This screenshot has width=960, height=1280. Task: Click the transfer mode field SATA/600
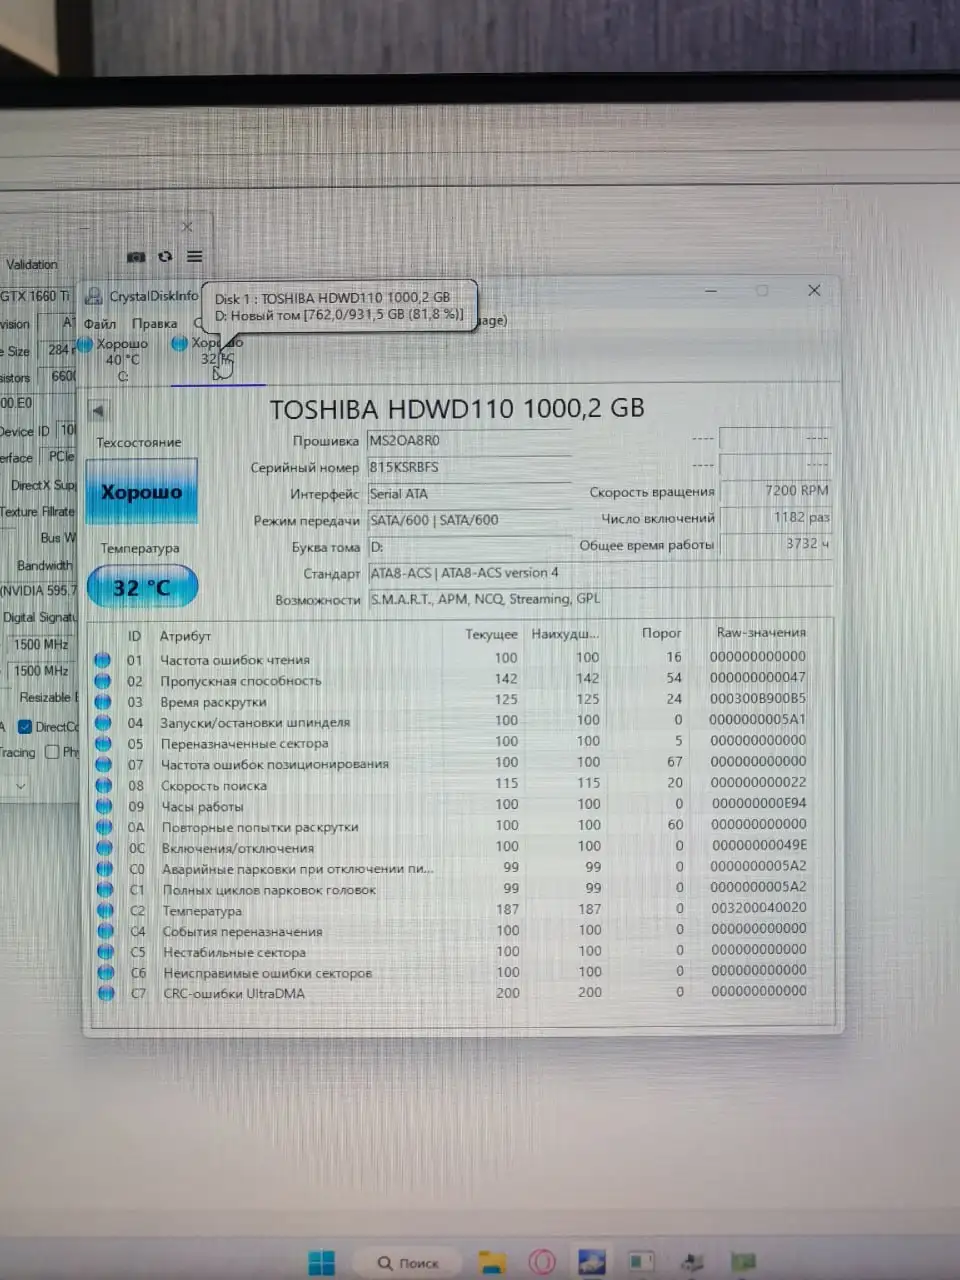coord(469,520)
